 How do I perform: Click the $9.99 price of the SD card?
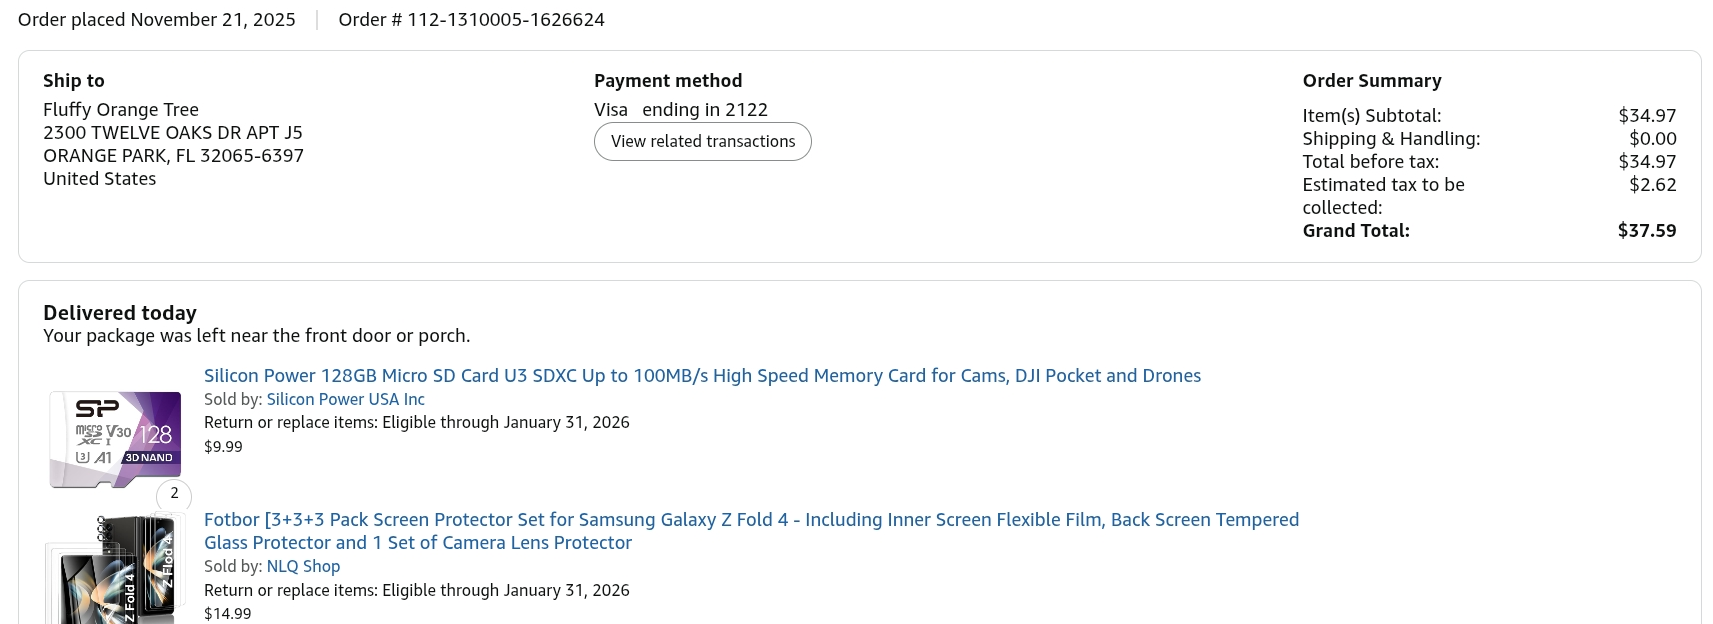(x=223, y=447)
